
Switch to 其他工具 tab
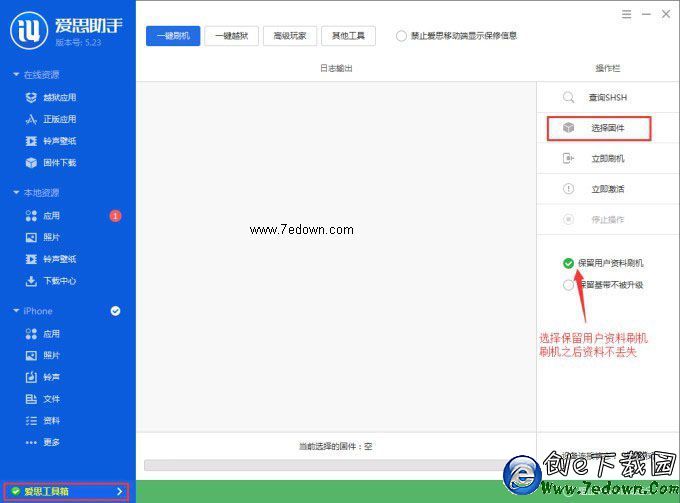348,36
